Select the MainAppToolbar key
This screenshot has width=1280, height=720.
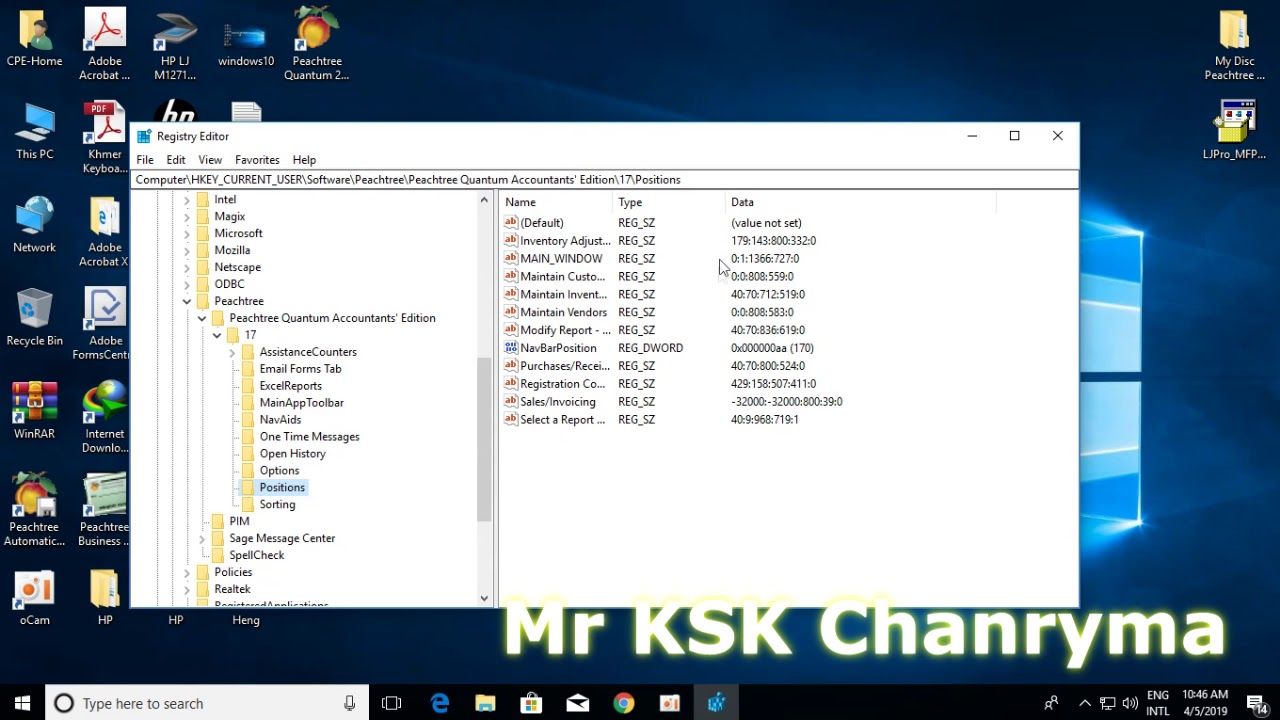[x=301, y=403]
